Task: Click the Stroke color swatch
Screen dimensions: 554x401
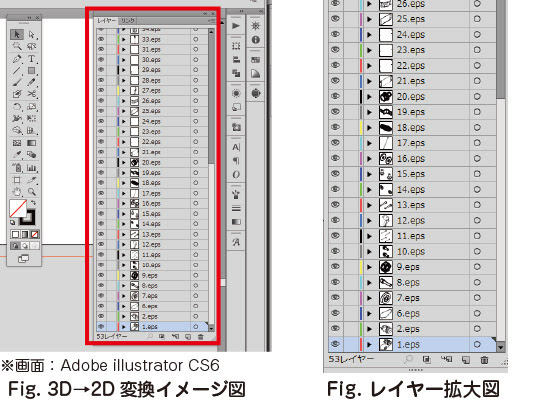Action: 29,217
